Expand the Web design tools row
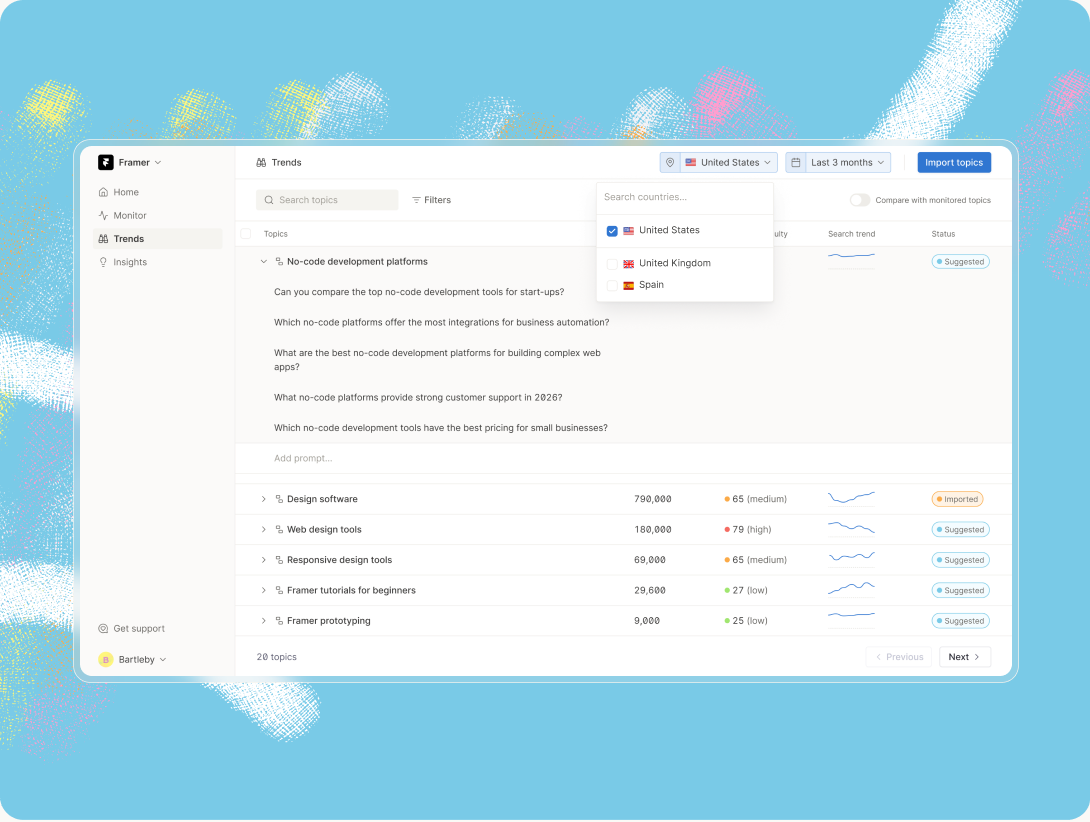The height and width of the screenshot is (822, 1090). click(x=263, y=530)
